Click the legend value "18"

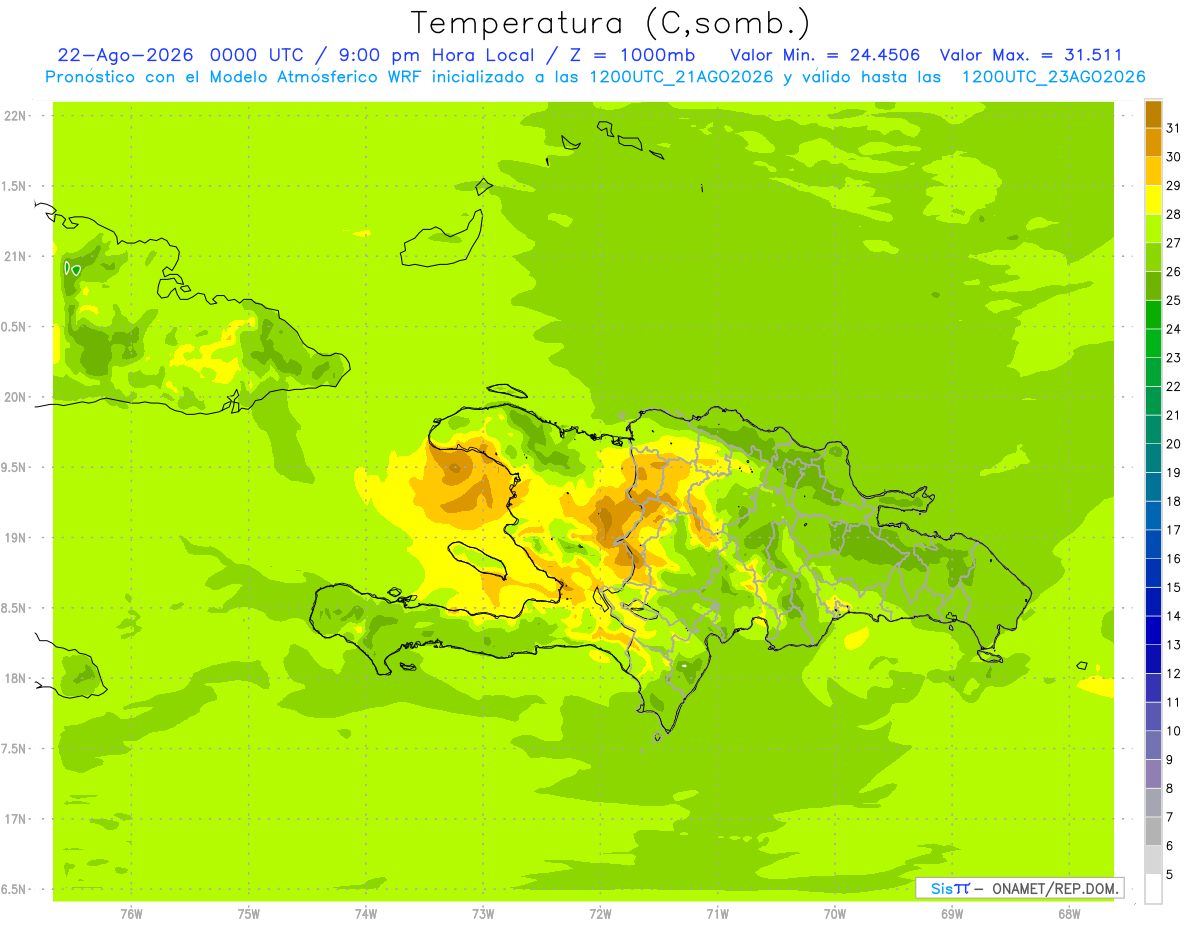pyautogui.click(x=1174, y=501)
